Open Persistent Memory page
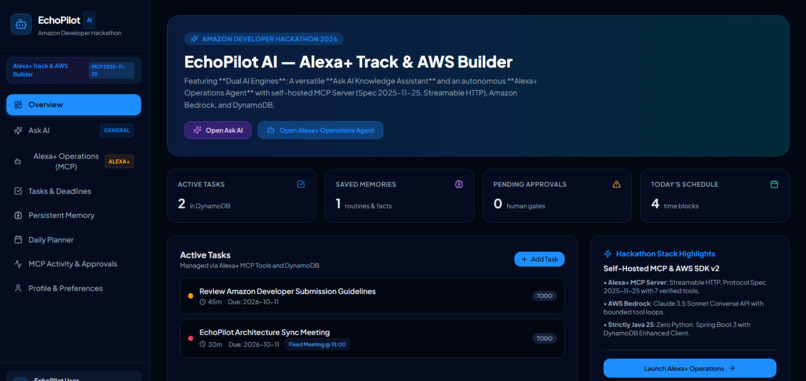This screenshot has width=806, height=381. click(x=74, y=215)
